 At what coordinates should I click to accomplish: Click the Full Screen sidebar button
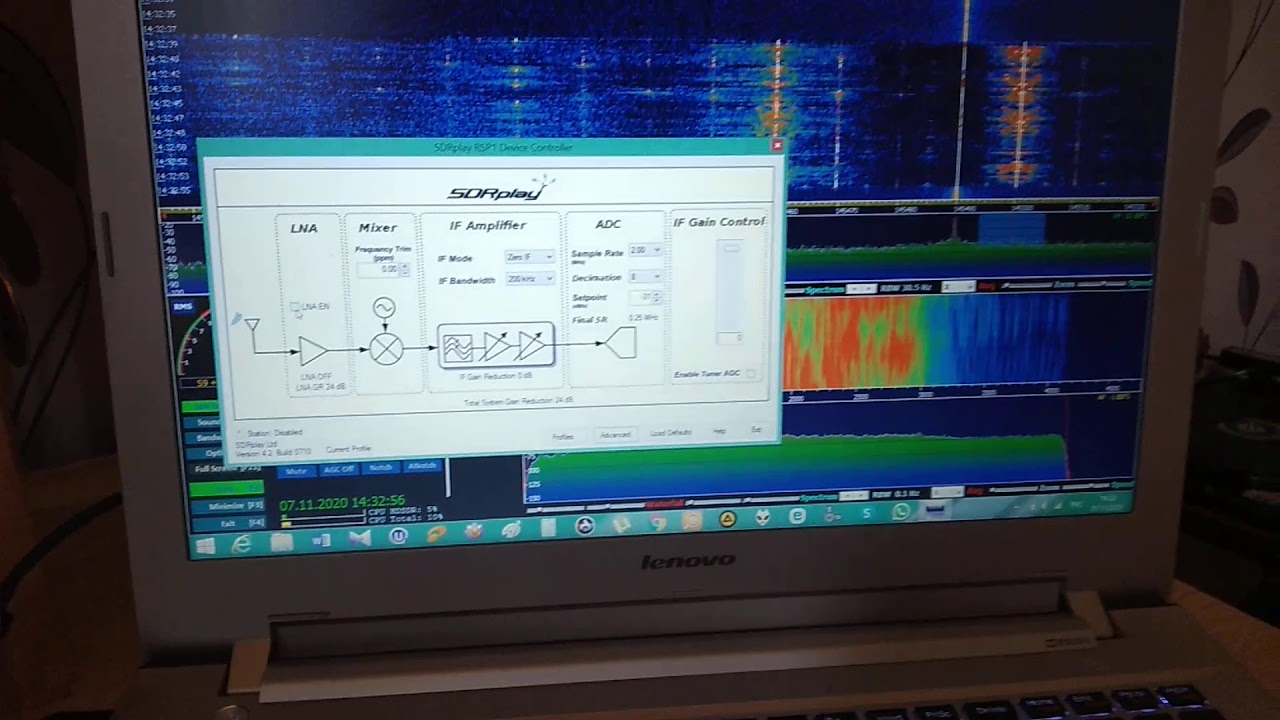coord(228,468)
